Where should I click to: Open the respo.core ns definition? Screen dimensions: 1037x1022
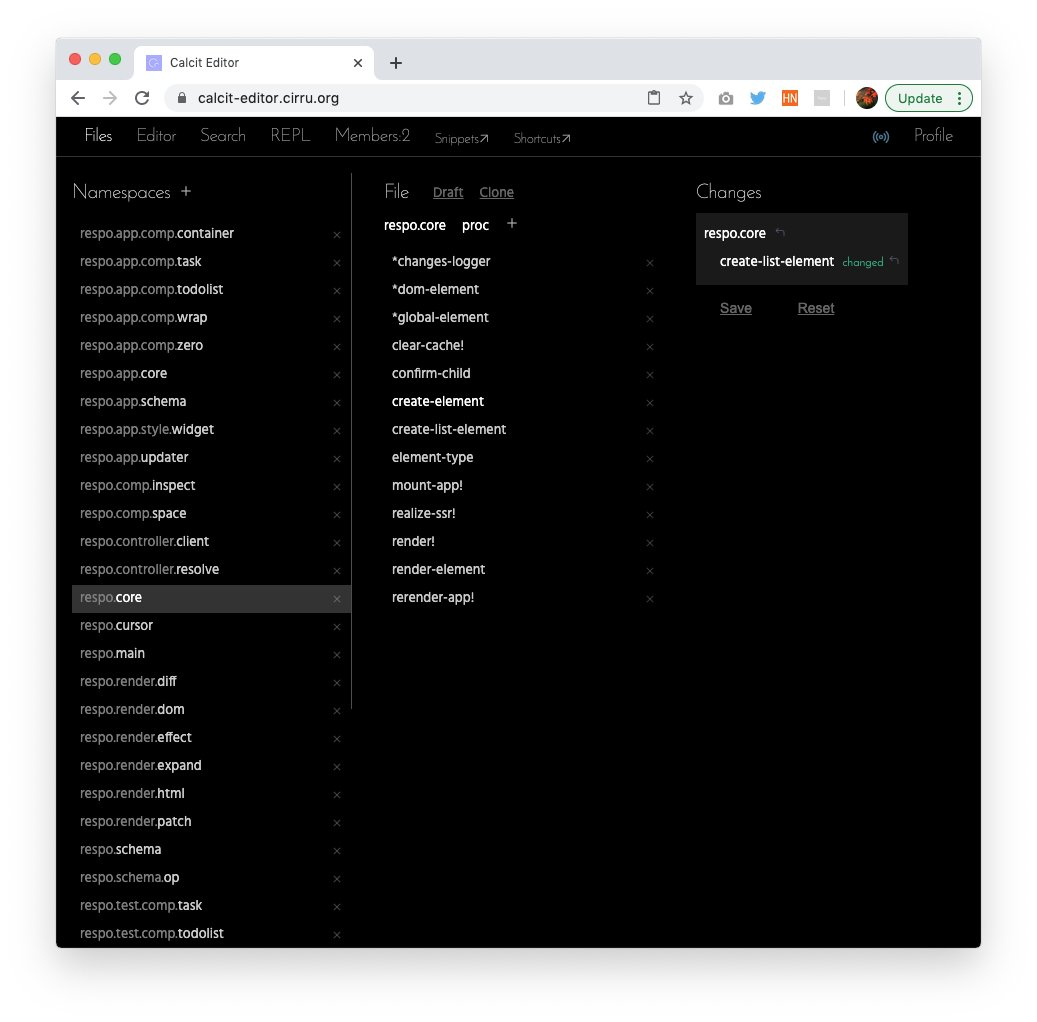[x=415, y=225]
